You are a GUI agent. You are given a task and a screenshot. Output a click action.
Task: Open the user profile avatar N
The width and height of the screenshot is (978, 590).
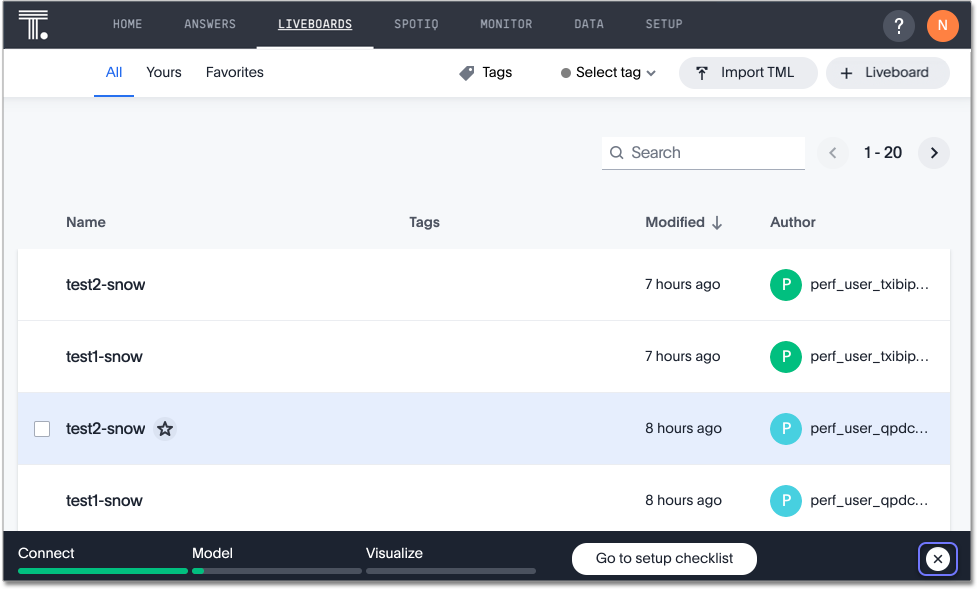click(942, 25)
